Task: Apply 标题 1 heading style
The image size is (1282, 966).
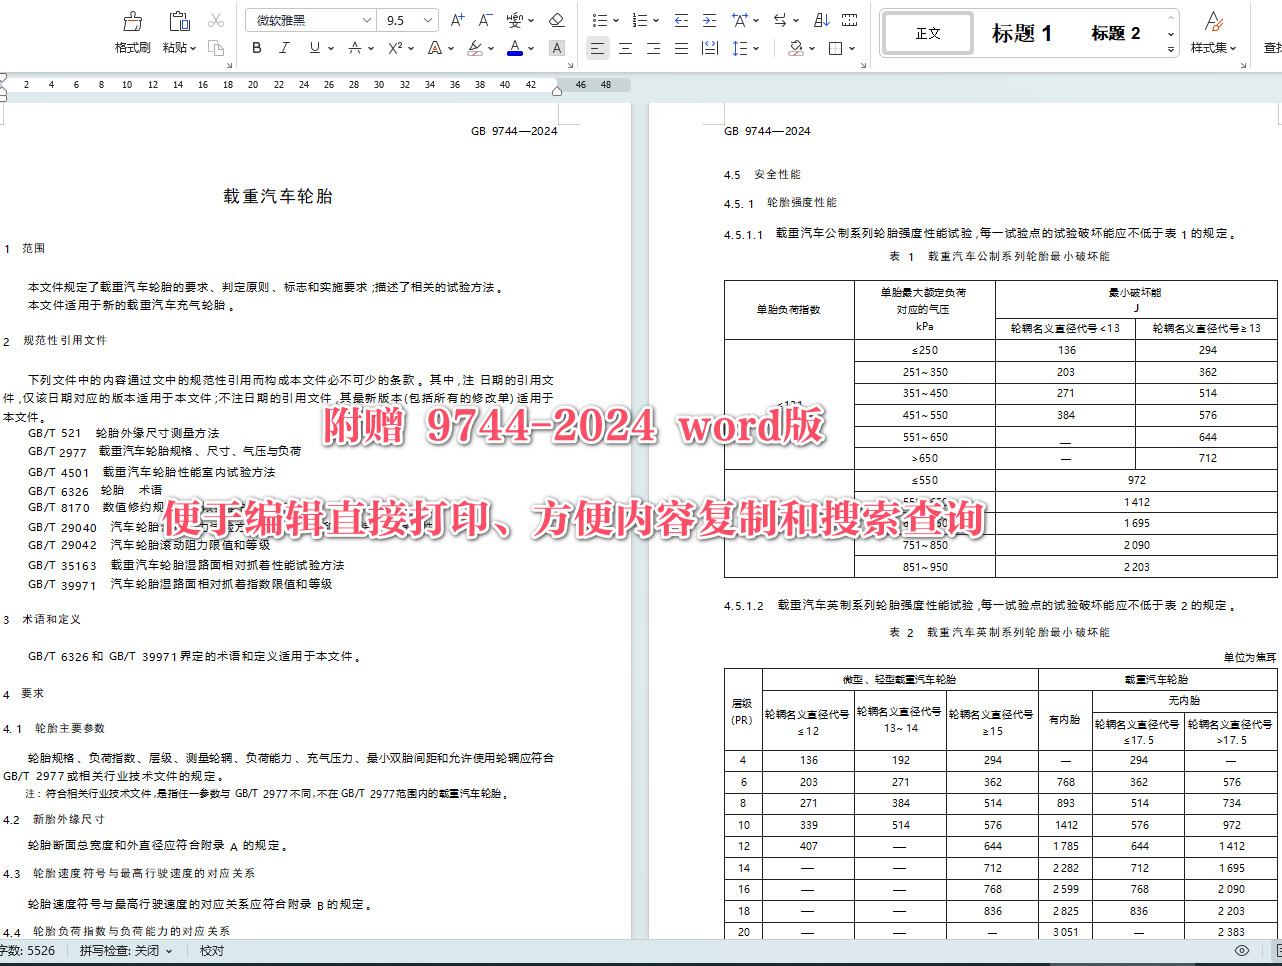Action: coord(1021,33)
